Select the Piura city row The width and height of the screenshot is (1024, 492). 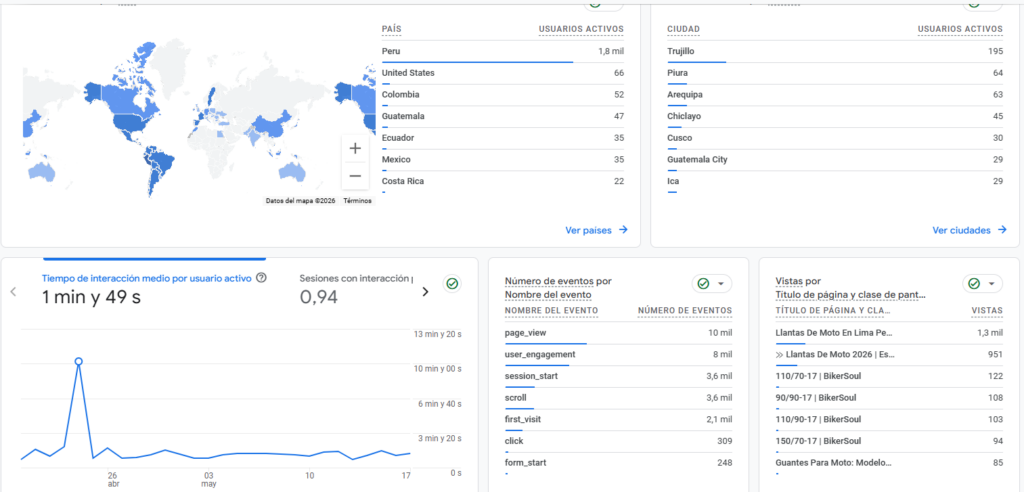(835, 73)
